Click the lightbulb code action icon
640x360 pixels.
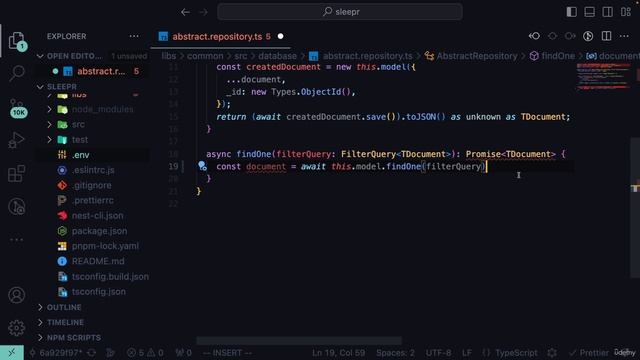[x=202, y=166]
